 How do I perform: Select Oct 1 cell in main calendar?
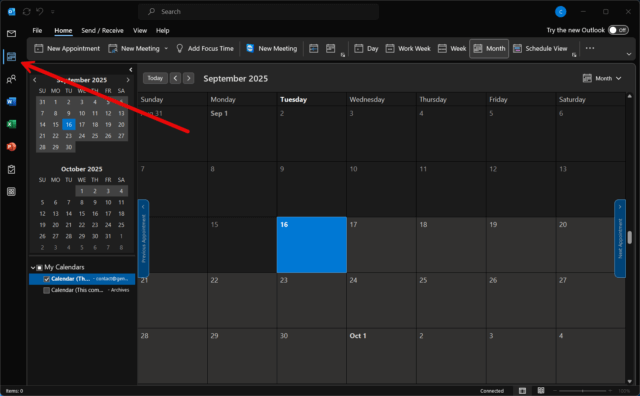click(x=382, y=356)
